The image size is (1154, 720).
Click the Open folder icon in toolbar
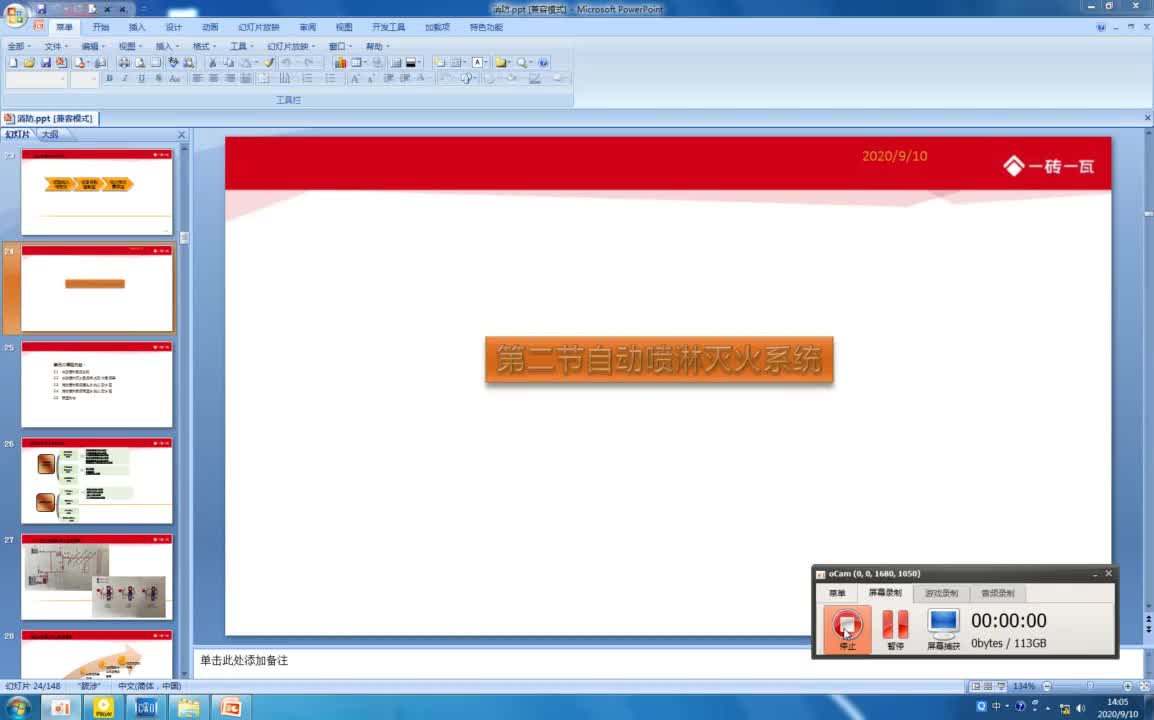pos(29,63)
